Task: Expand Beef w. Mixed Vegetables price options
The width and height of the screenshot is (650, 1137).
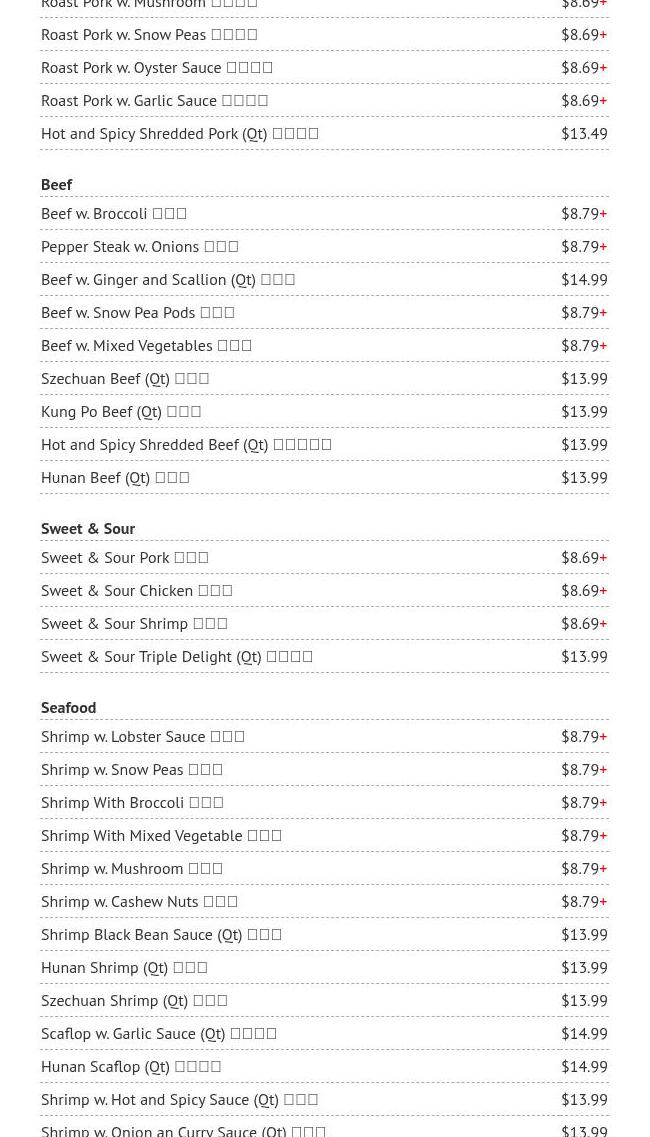Action: (x=603, y=345)
